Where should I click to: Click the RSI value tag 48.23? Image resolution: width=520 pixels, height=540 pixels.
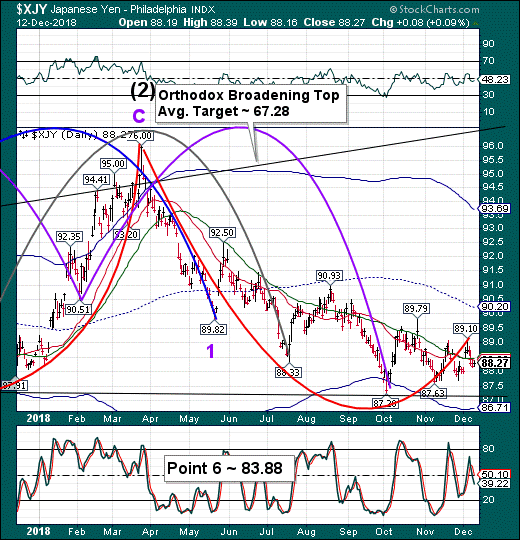[495, 80]
